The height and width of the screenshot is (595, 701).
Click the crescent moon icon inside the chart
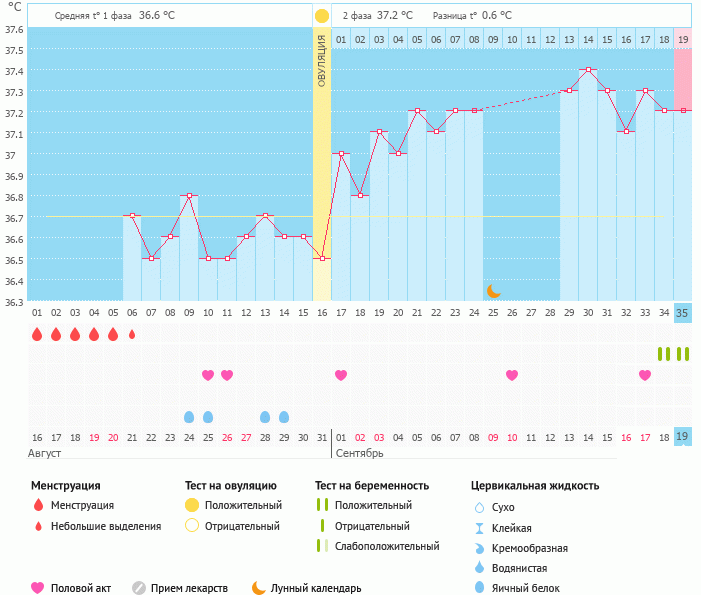point(493,291)
